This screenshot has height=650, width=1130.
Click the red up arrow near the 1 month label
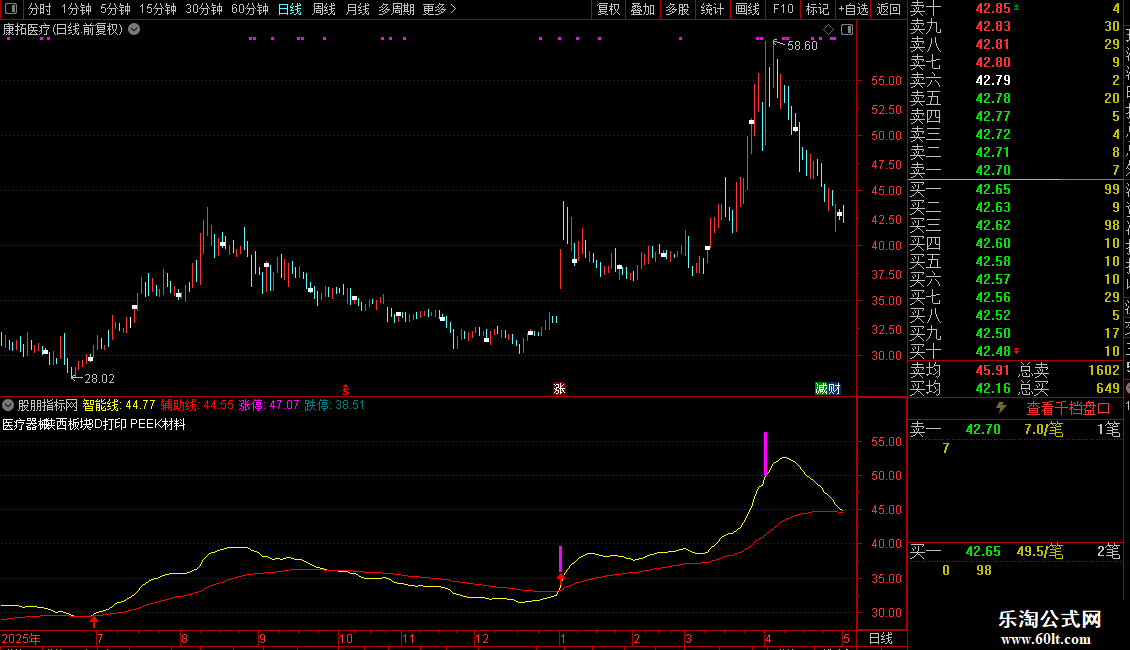coord(561,577)
